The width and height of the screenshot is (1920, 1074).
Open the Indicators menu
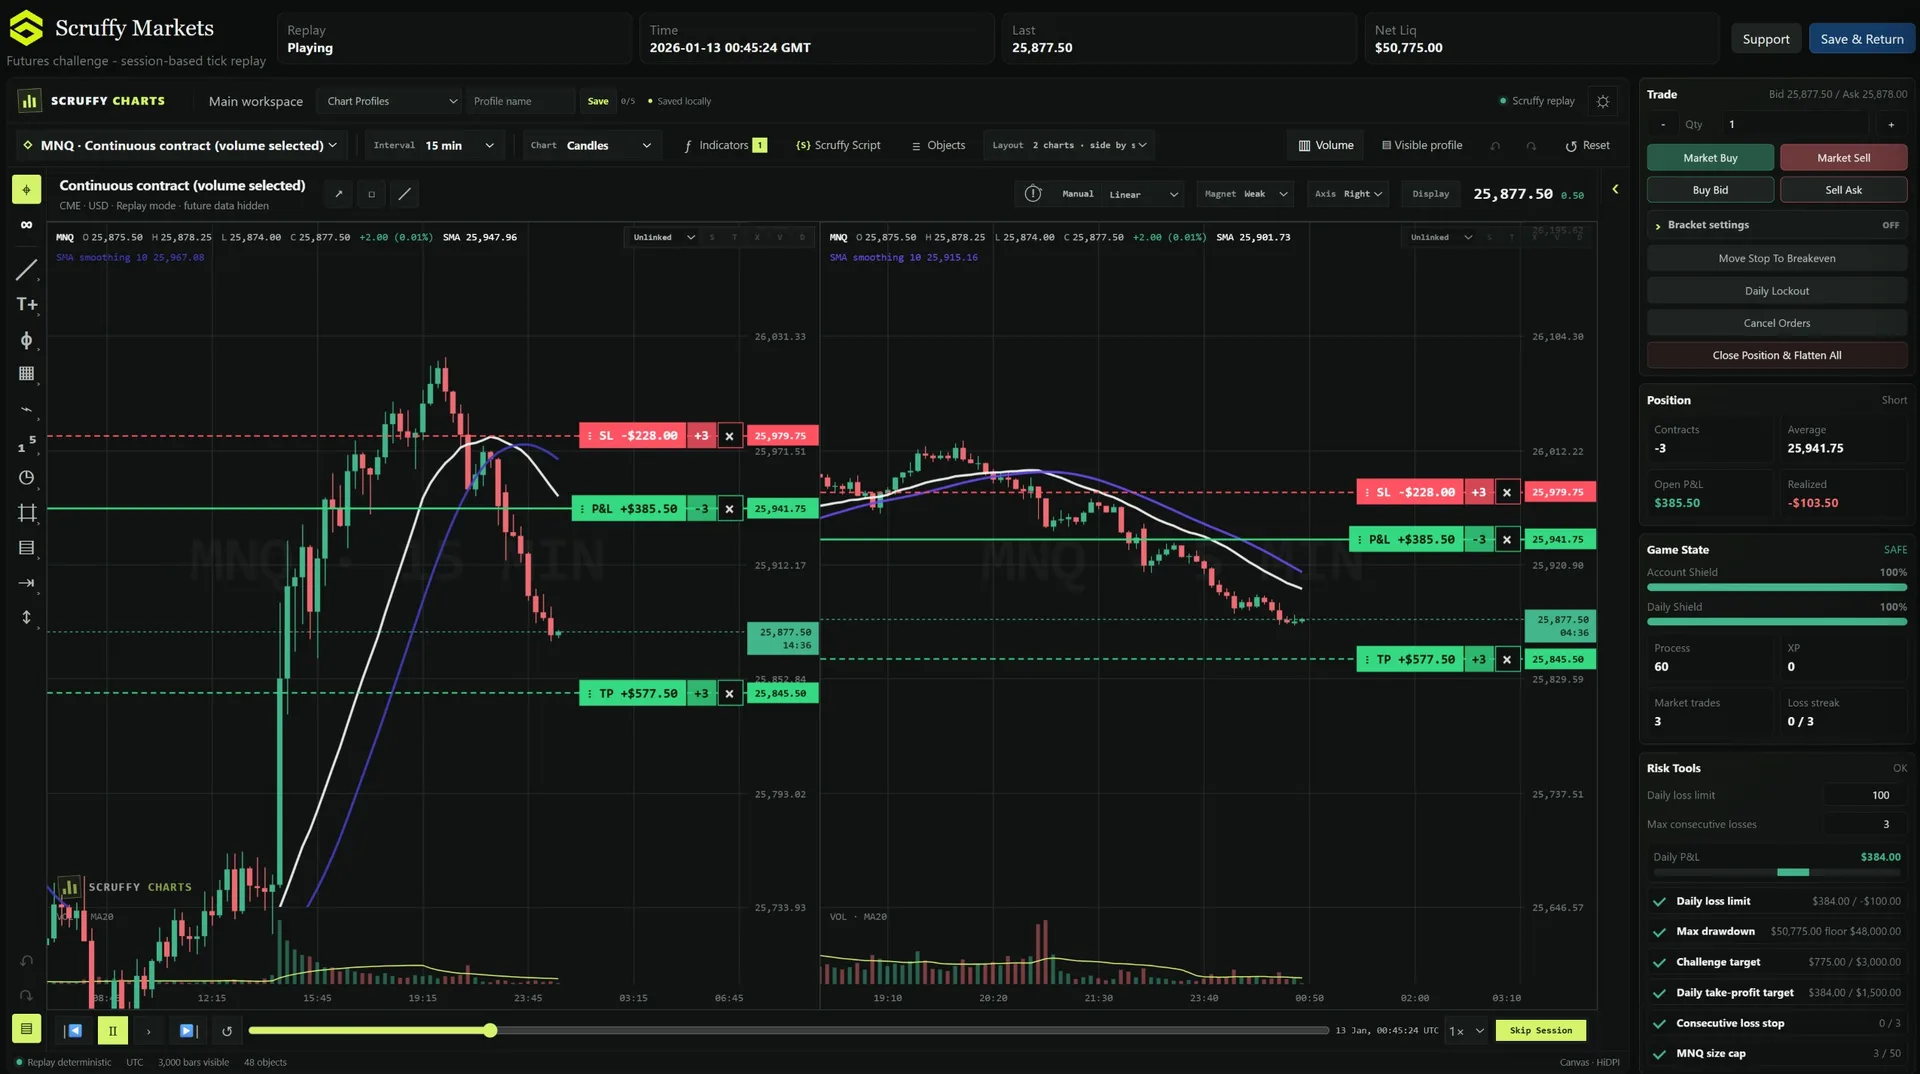(x=725, y=145)
